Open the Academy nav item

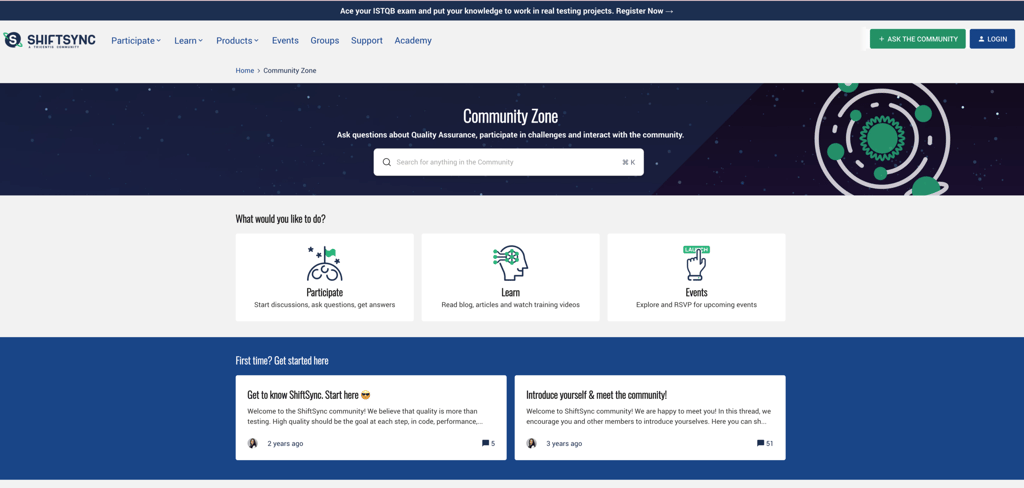point(413,41)
